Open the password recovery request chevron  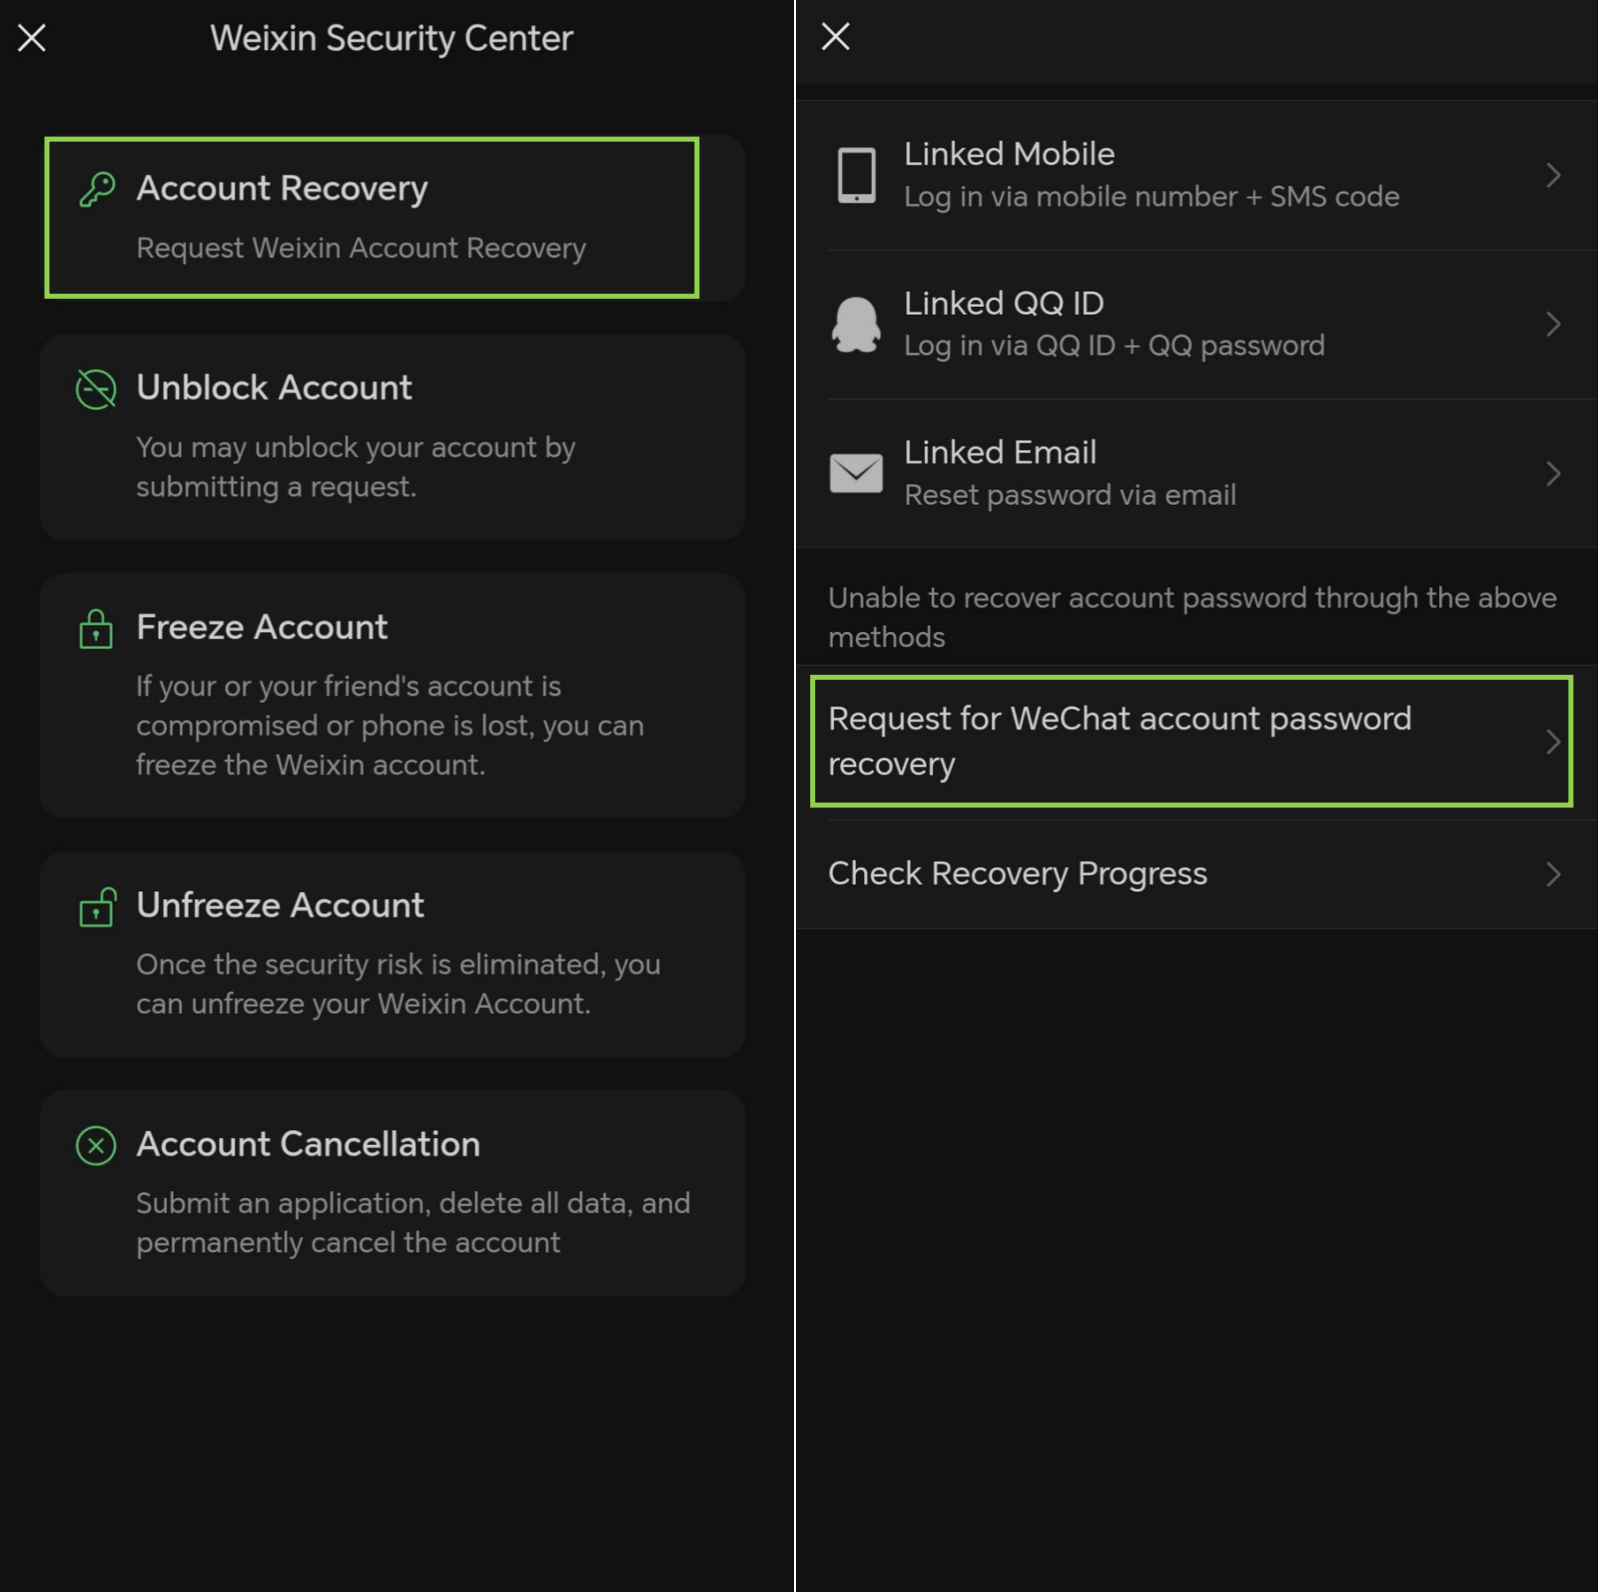[1553, 742]
